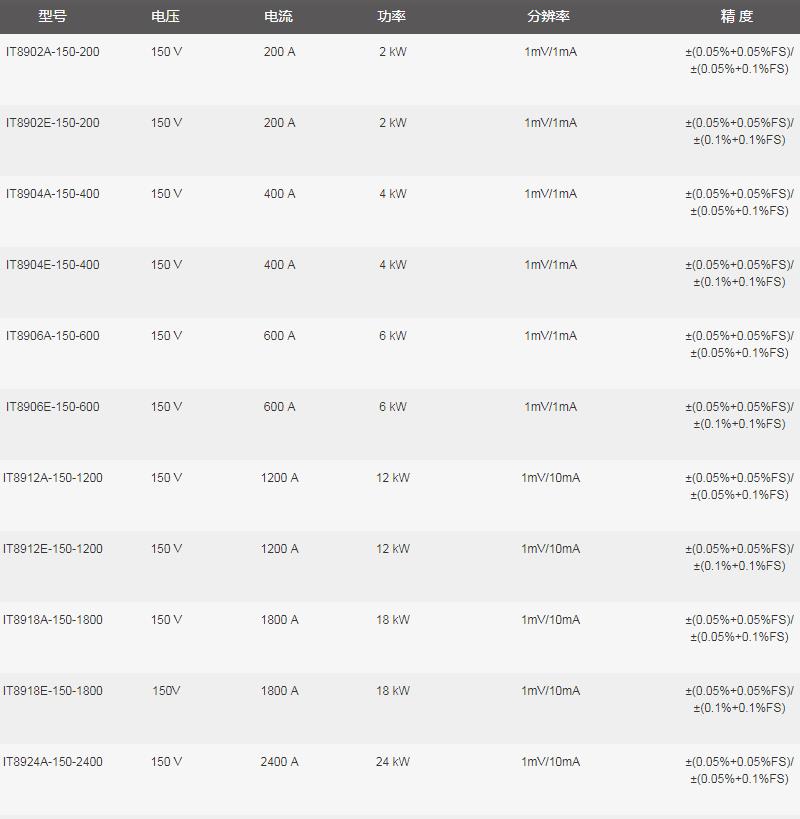This screenshot has height=819, width=800.
Task: Click the 分辨率 column header
Action: pos(549,16)
